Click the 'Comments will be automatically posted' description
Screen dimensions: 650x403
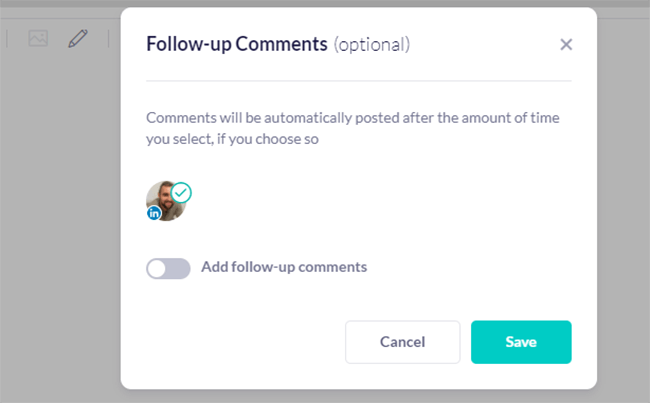[x=352, y=118]
